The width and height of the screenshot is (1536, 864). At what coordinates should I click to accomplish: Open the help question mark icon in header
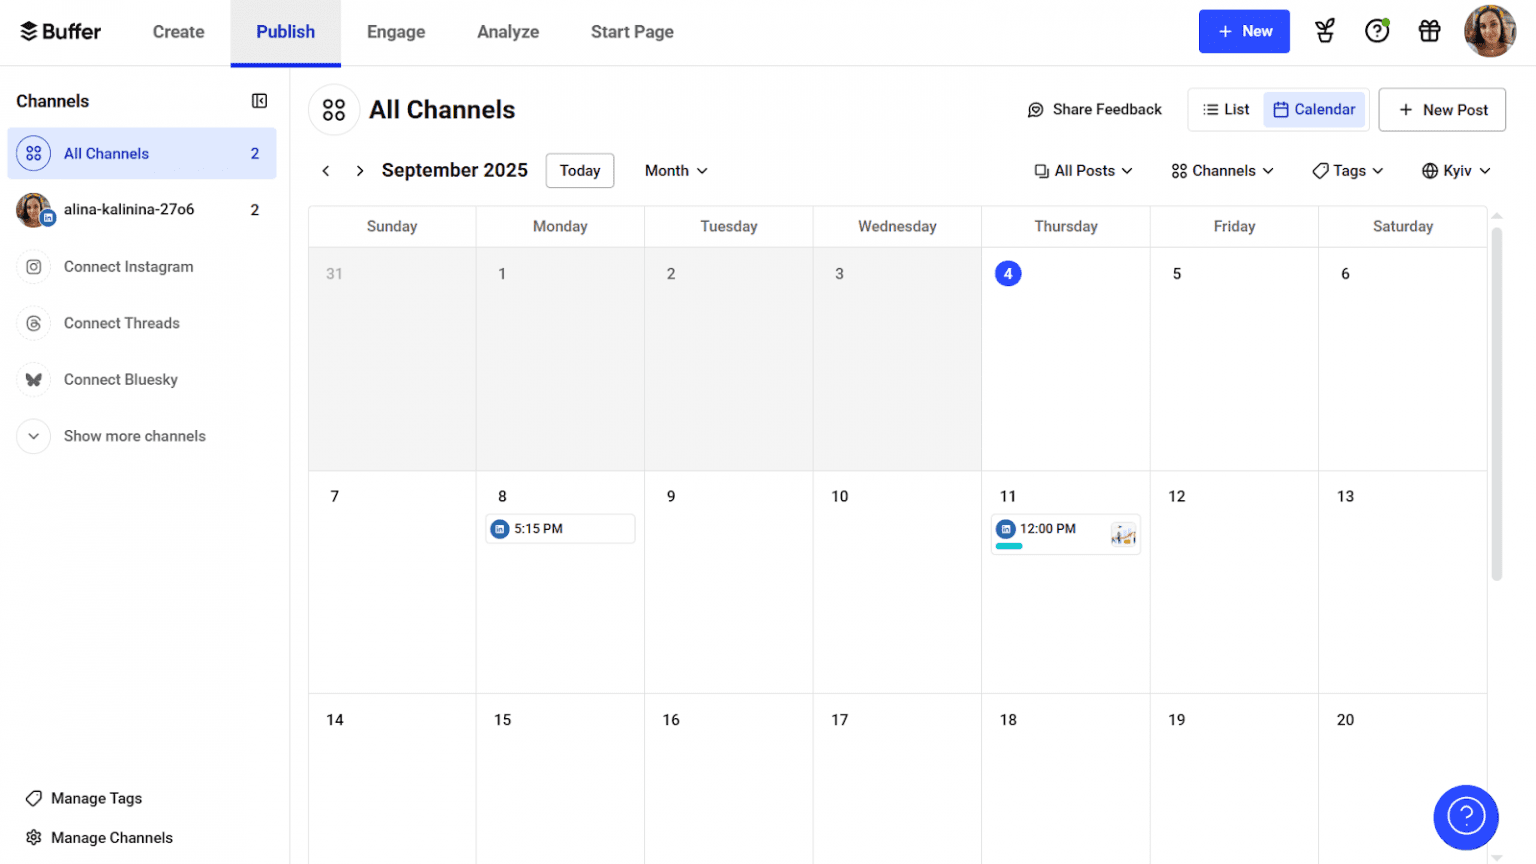pyautogui.click(x=1377, y=31)
